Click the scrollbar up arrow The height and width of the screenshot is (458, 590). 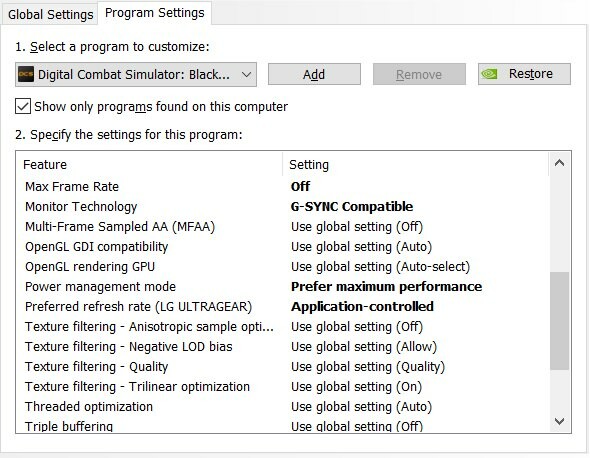560,163
